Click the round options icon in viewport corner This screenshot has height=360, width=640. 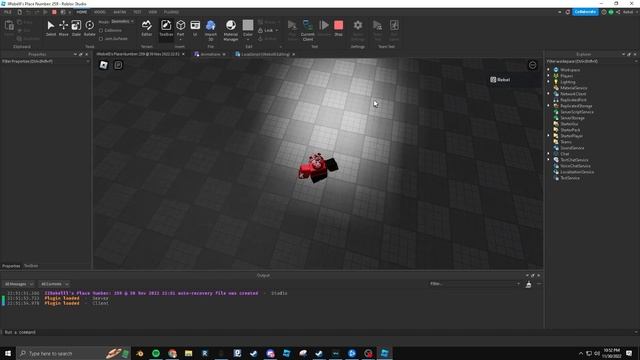tap(533, 65)
